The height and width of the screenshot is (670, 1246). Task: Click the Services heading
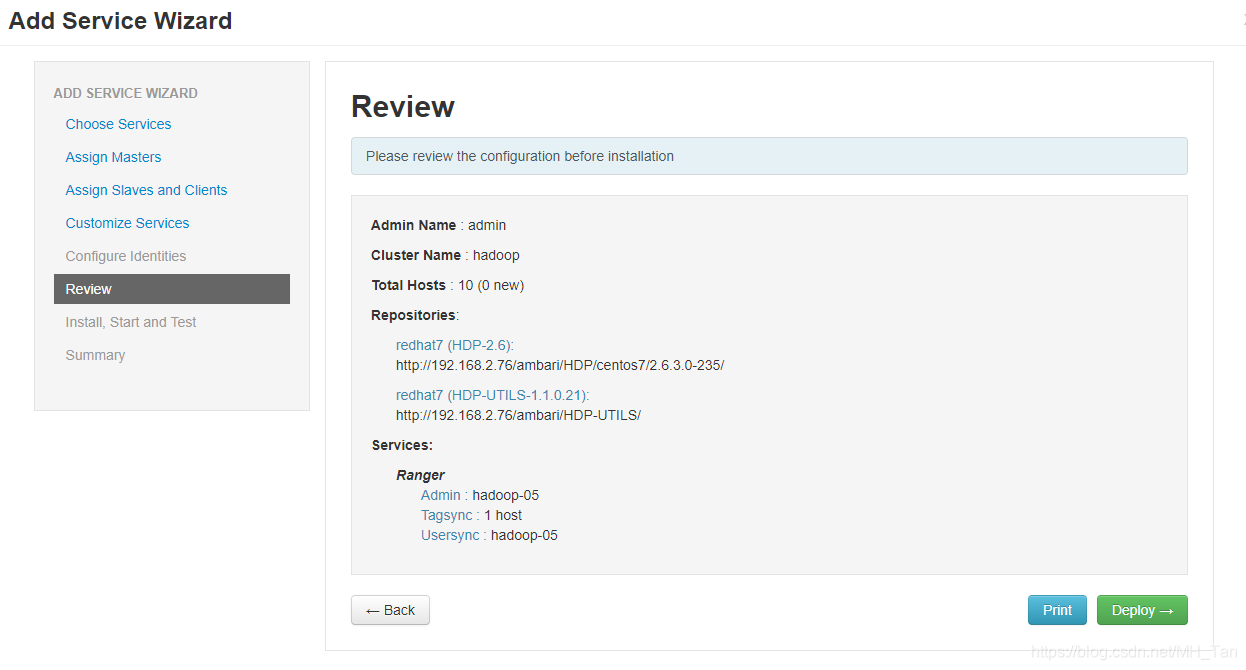(x=402, y=445)
